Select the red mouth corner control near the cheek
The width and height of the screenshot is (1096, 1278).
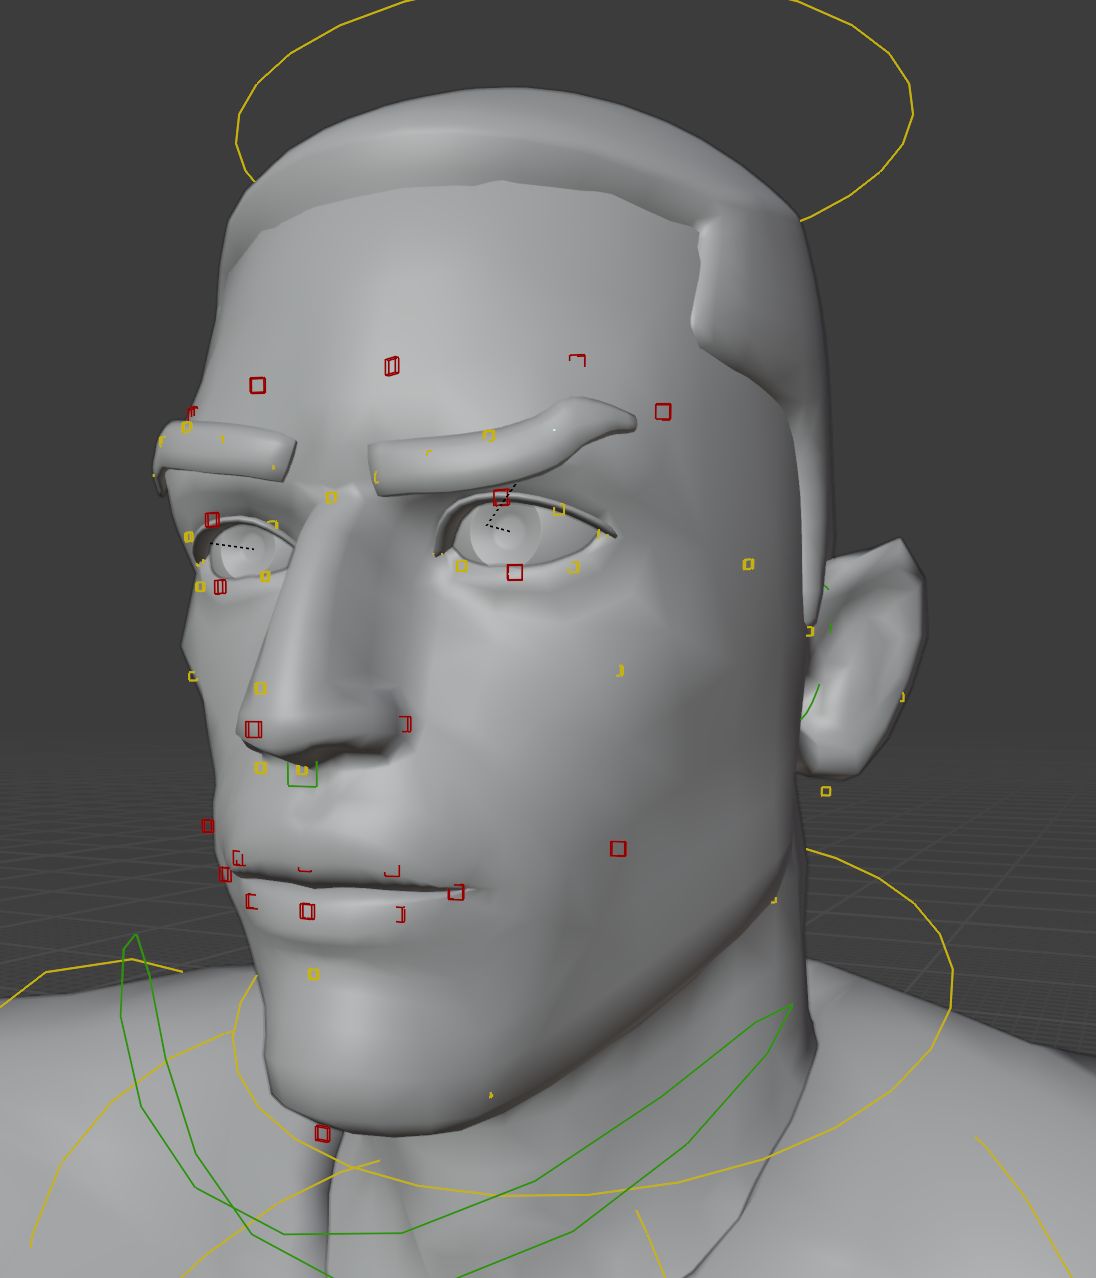tap(456, 892)
